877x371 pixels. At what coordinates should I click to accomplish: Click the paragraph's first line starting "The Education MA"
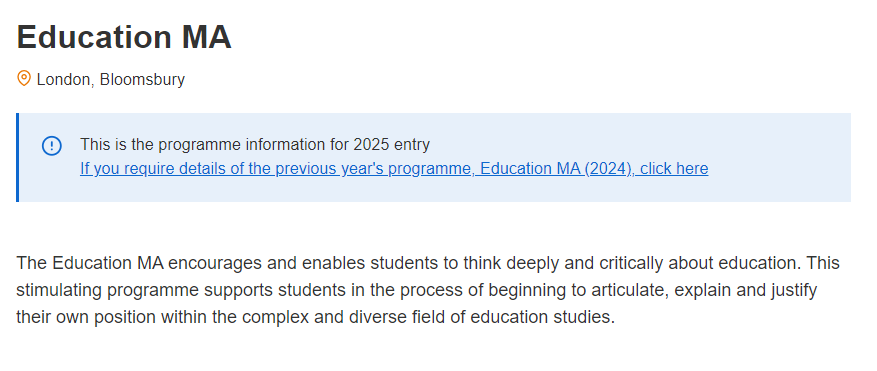tap(428, 263)
